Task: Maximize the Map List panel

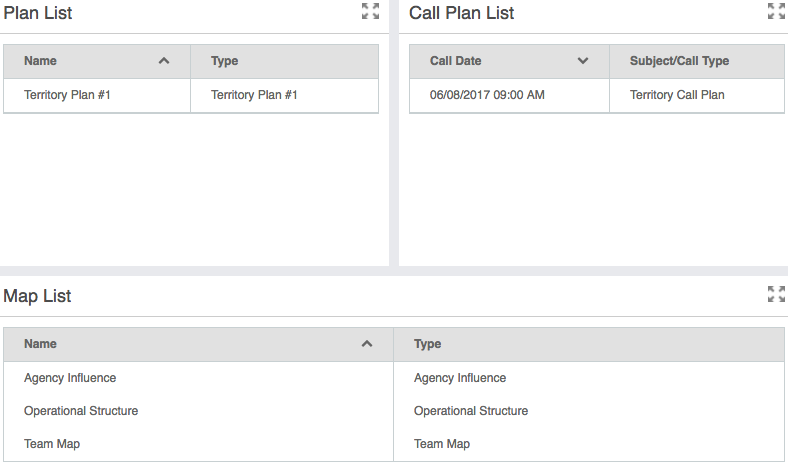Action: point(776,294)
